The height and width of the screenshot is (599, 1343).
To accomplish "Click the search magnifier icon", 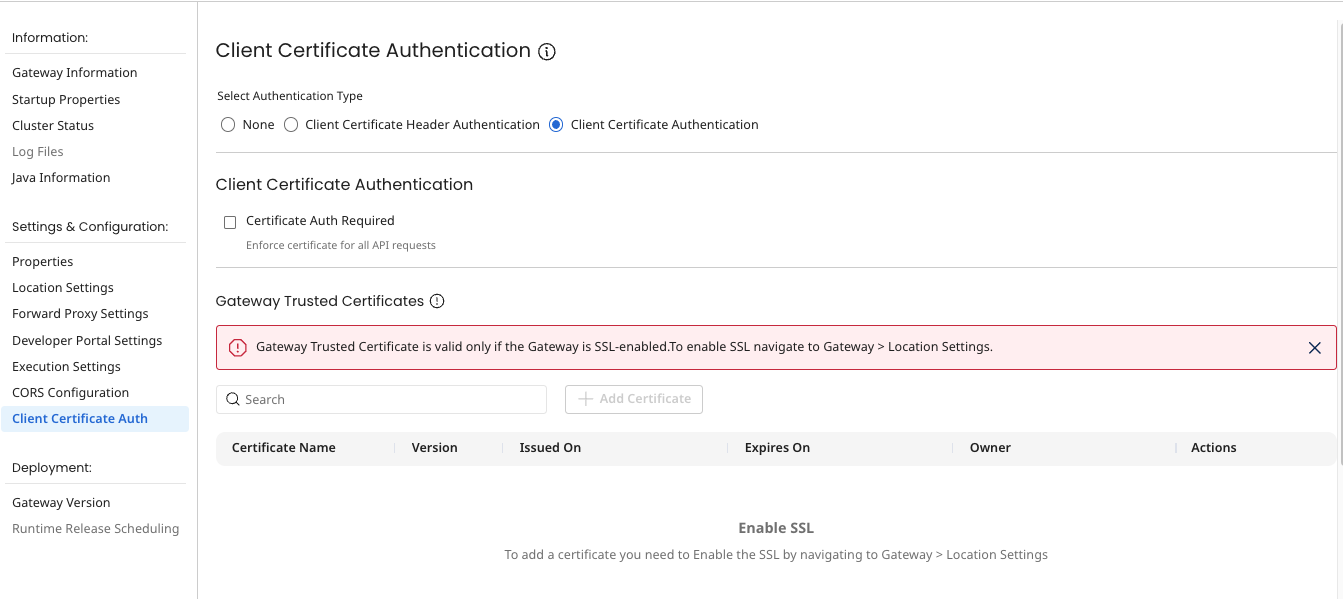I will [233, 399].
